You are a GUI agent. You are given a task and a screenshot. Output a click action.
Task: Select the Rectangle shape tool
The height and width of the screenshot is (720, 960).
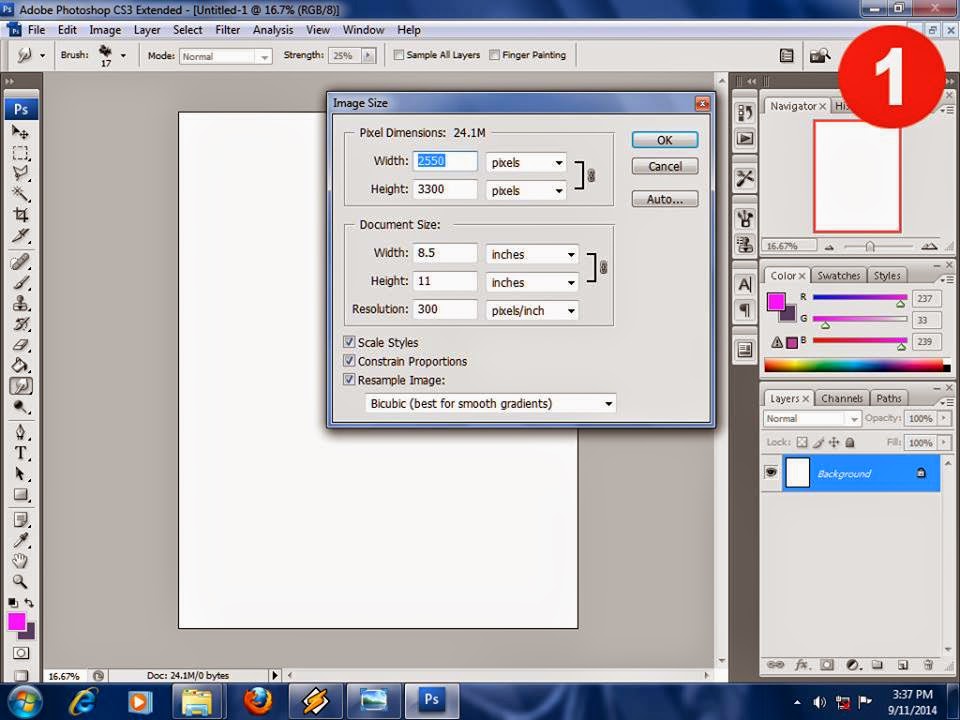[x=20, y=495]
